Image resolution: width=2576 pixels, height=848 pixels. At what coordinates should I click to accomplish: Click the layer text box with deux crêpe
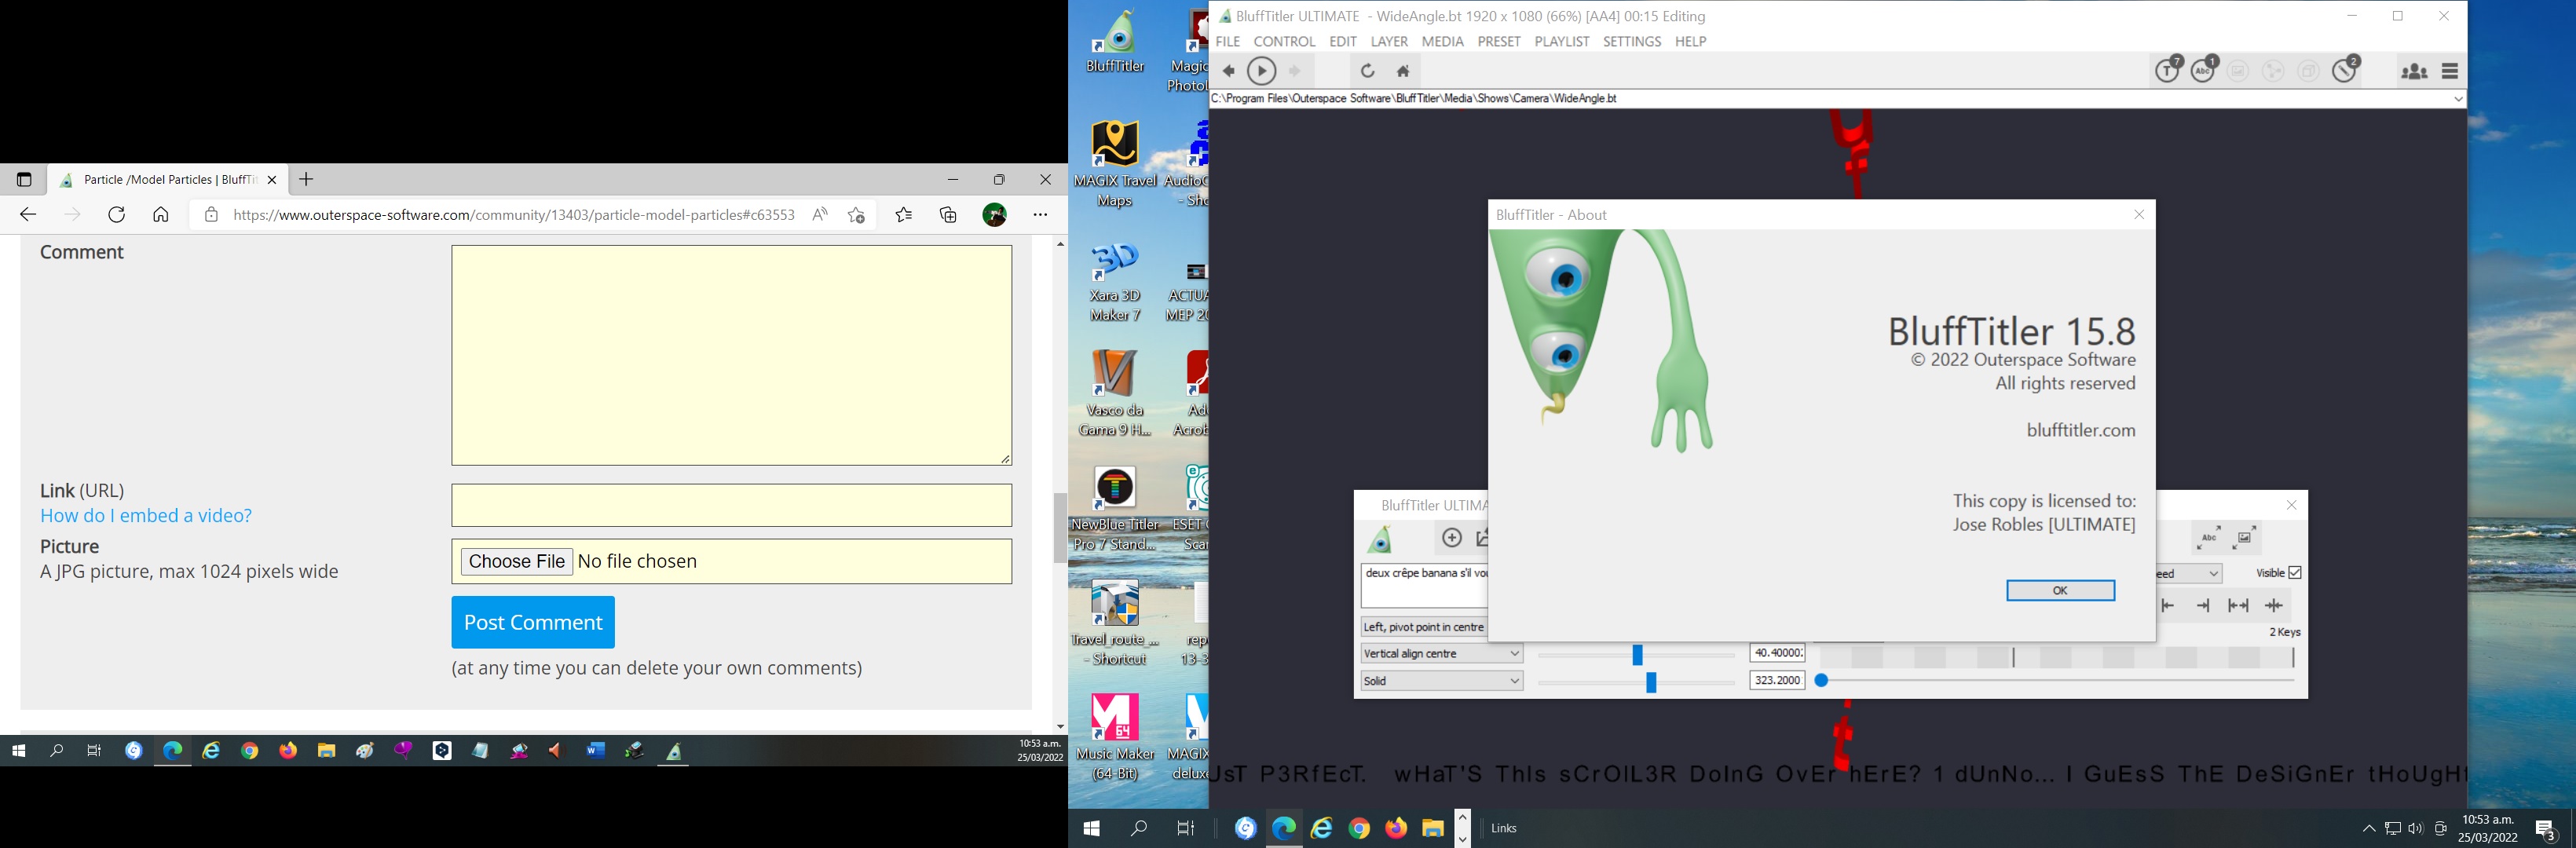[1424, 586]
